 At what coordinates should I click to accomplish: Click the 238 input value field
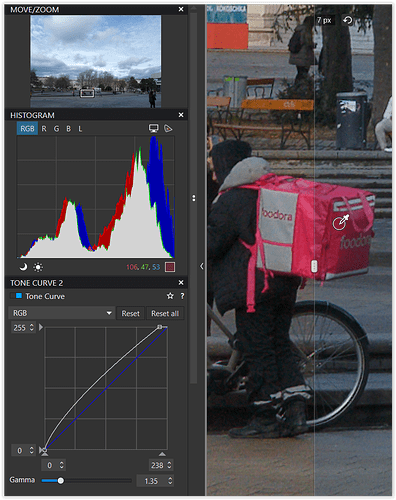(157, 465)
